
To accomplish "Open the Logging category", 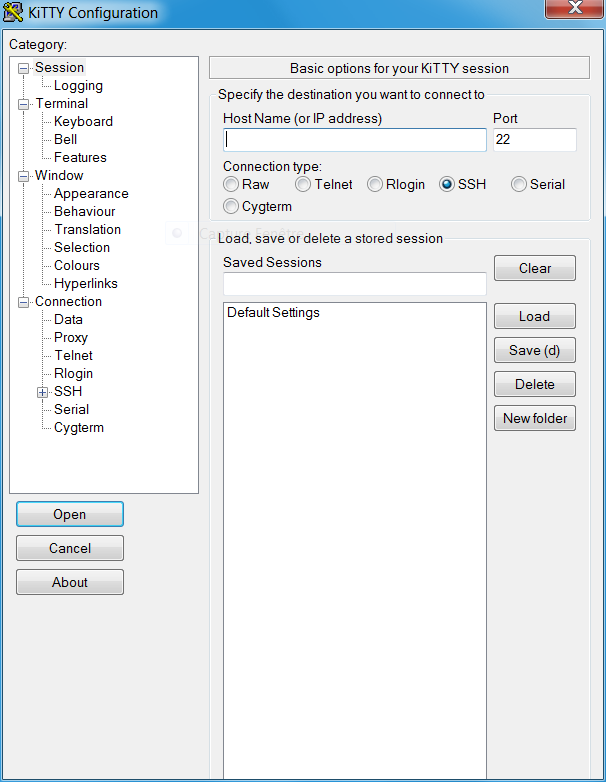I will (x=78, y=86).
